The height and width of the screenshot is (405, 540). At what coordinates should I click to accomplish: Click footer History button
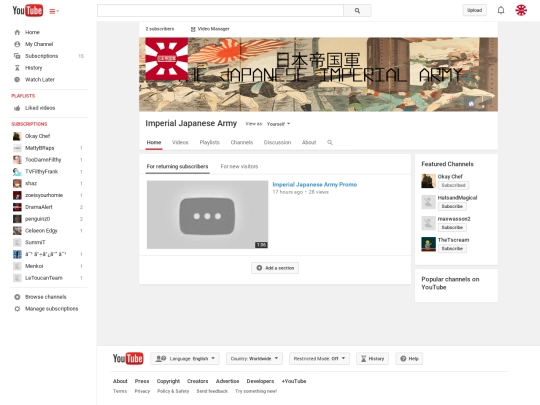pyautogui.click(x=372, y=359)
